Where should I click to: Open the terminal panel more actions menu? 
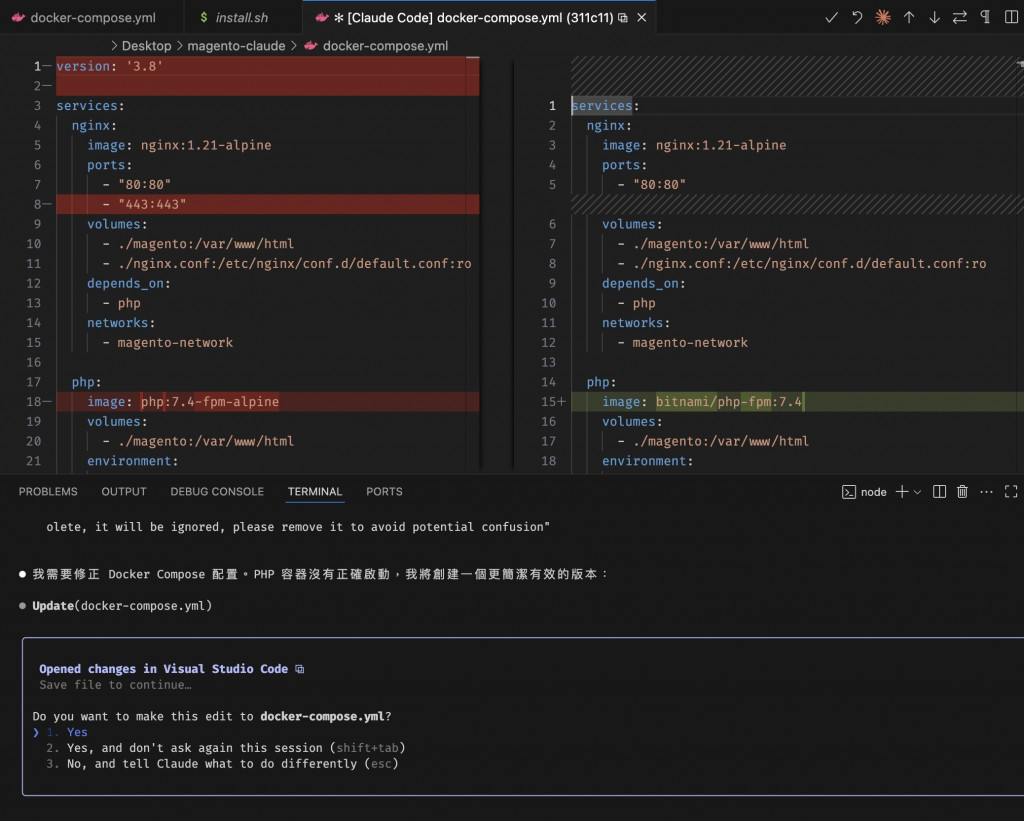986,492
